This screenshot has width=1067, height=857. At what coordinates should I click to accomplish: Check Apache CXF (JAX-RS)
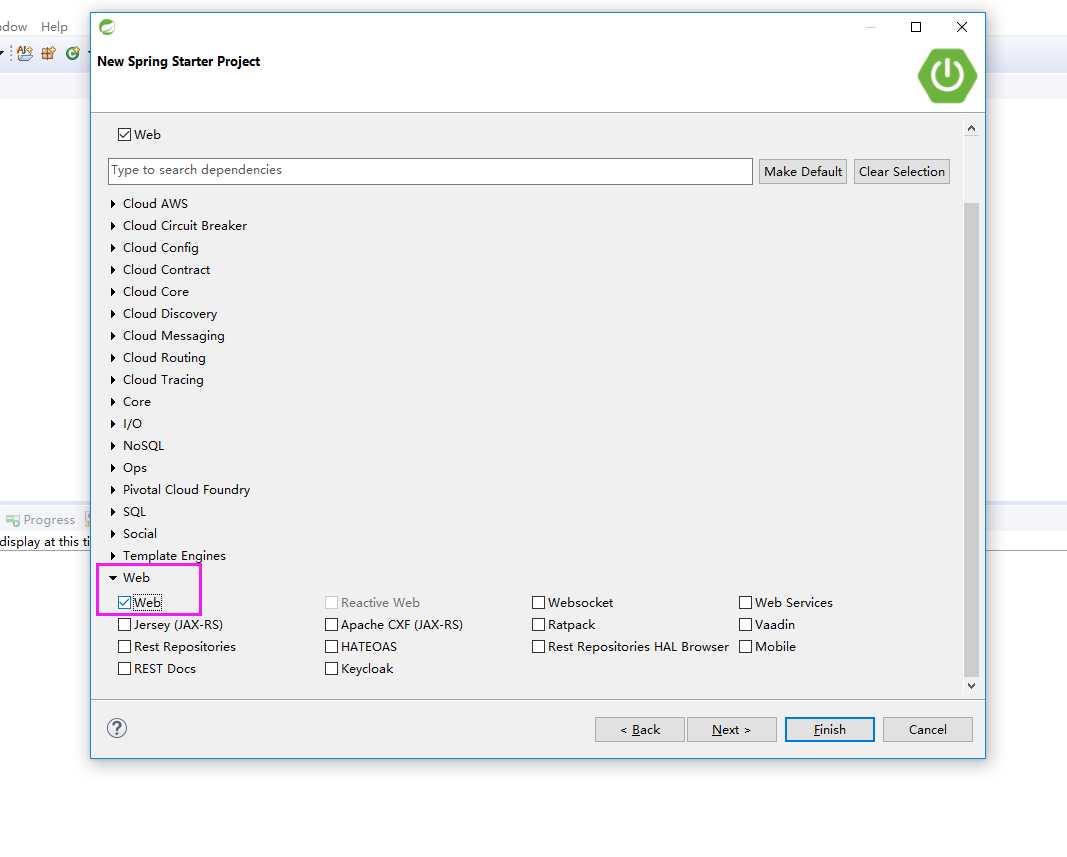tap(331, 624)
